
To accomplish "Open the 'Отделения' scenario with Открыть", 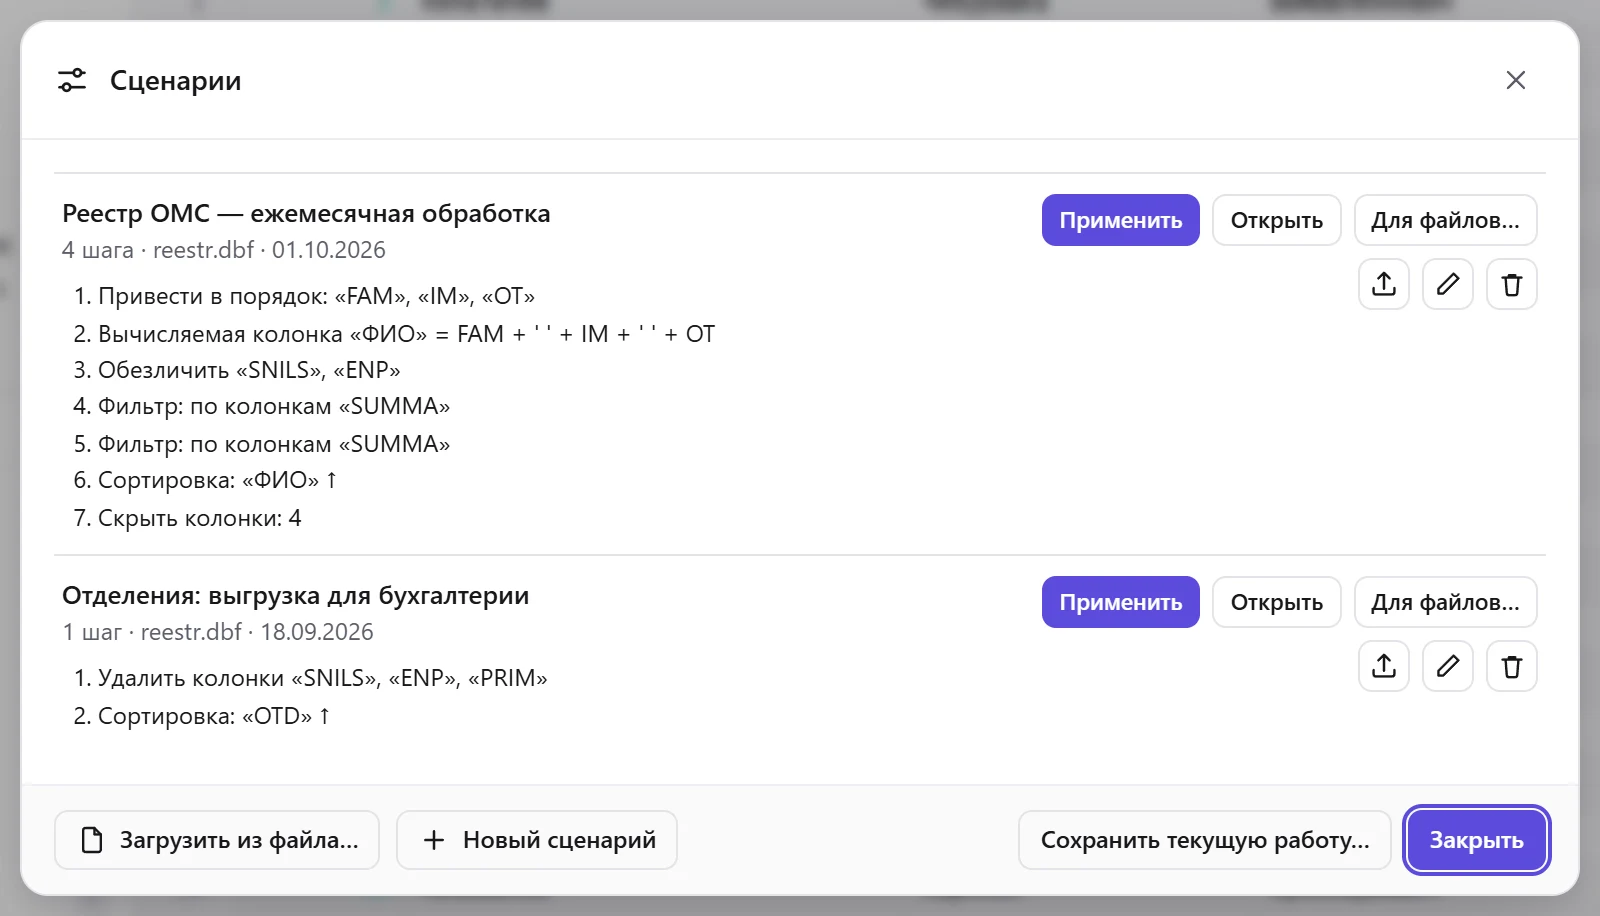I will [x=1277, y=602].
